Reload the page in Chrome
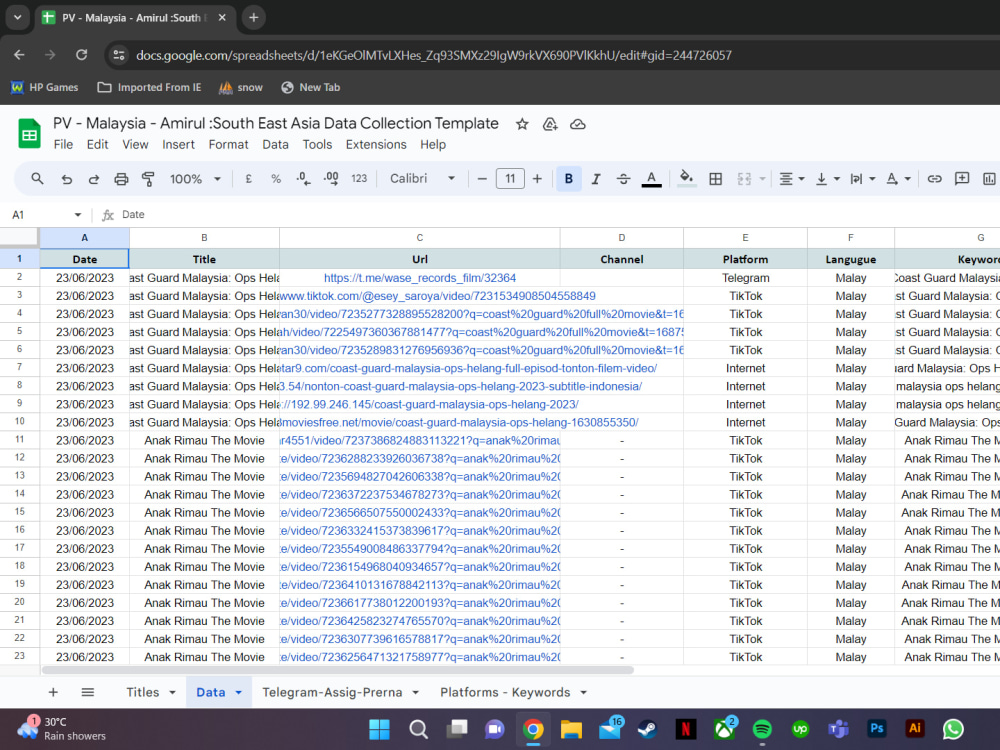 click(82, 55)
